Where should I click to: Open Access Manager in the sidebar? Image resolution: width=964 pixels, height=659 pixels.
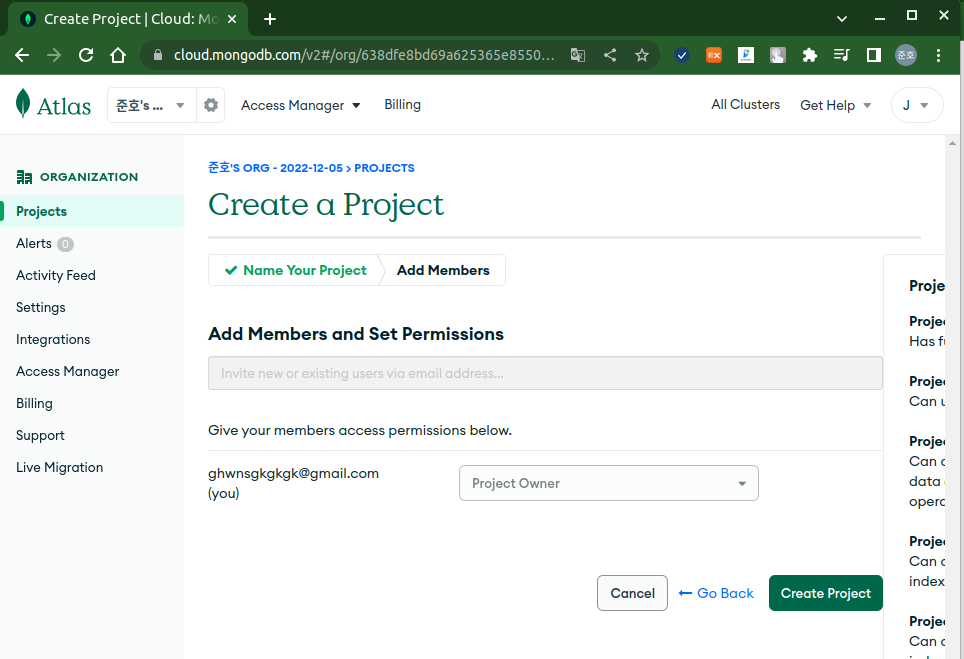click(x=68, y=371)
